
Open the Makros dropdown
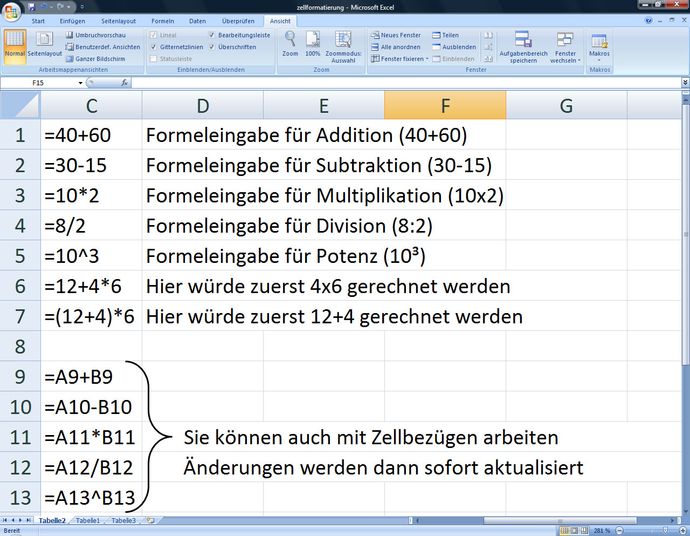(x=599, y=47)
